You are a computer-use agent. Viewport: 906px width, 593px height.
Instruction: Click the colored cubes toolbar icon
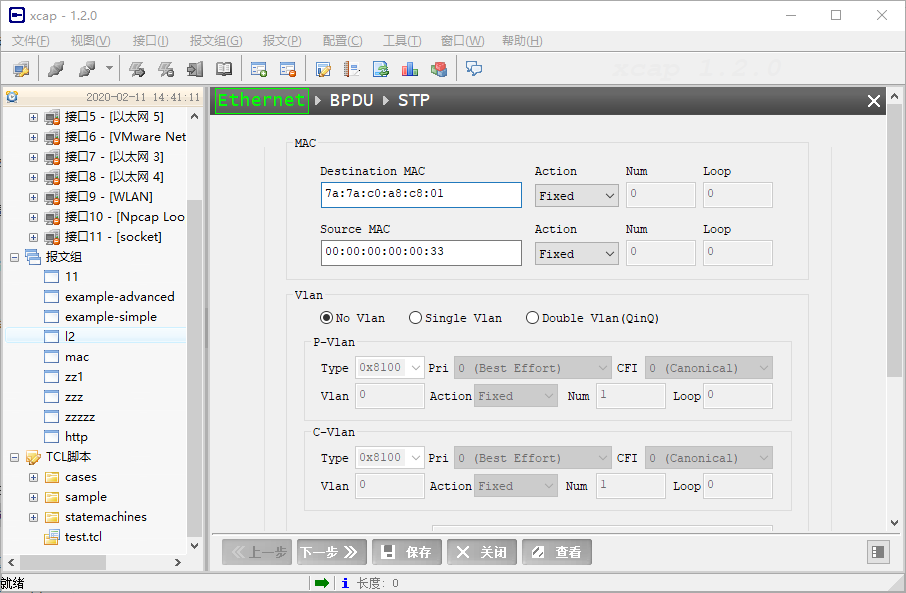click(439, 69)
